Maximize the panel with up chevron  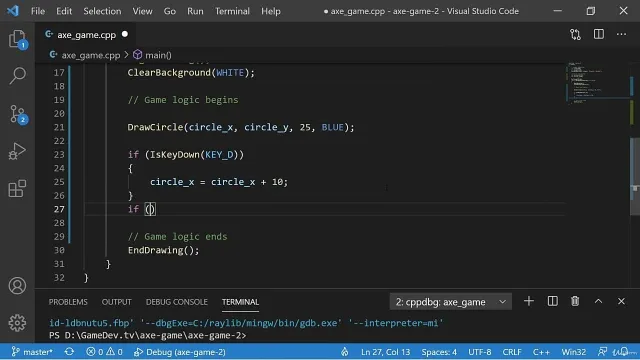click(598, 301)
